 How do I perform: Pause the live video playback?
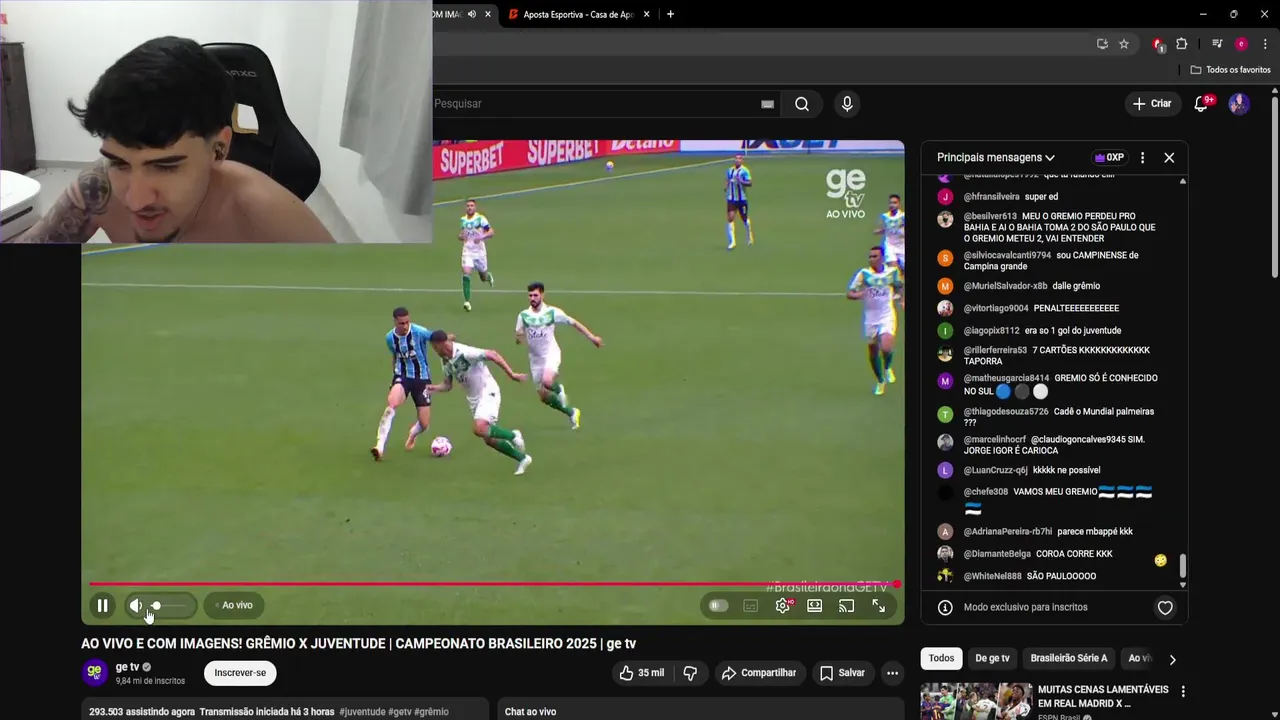[102, 605]
